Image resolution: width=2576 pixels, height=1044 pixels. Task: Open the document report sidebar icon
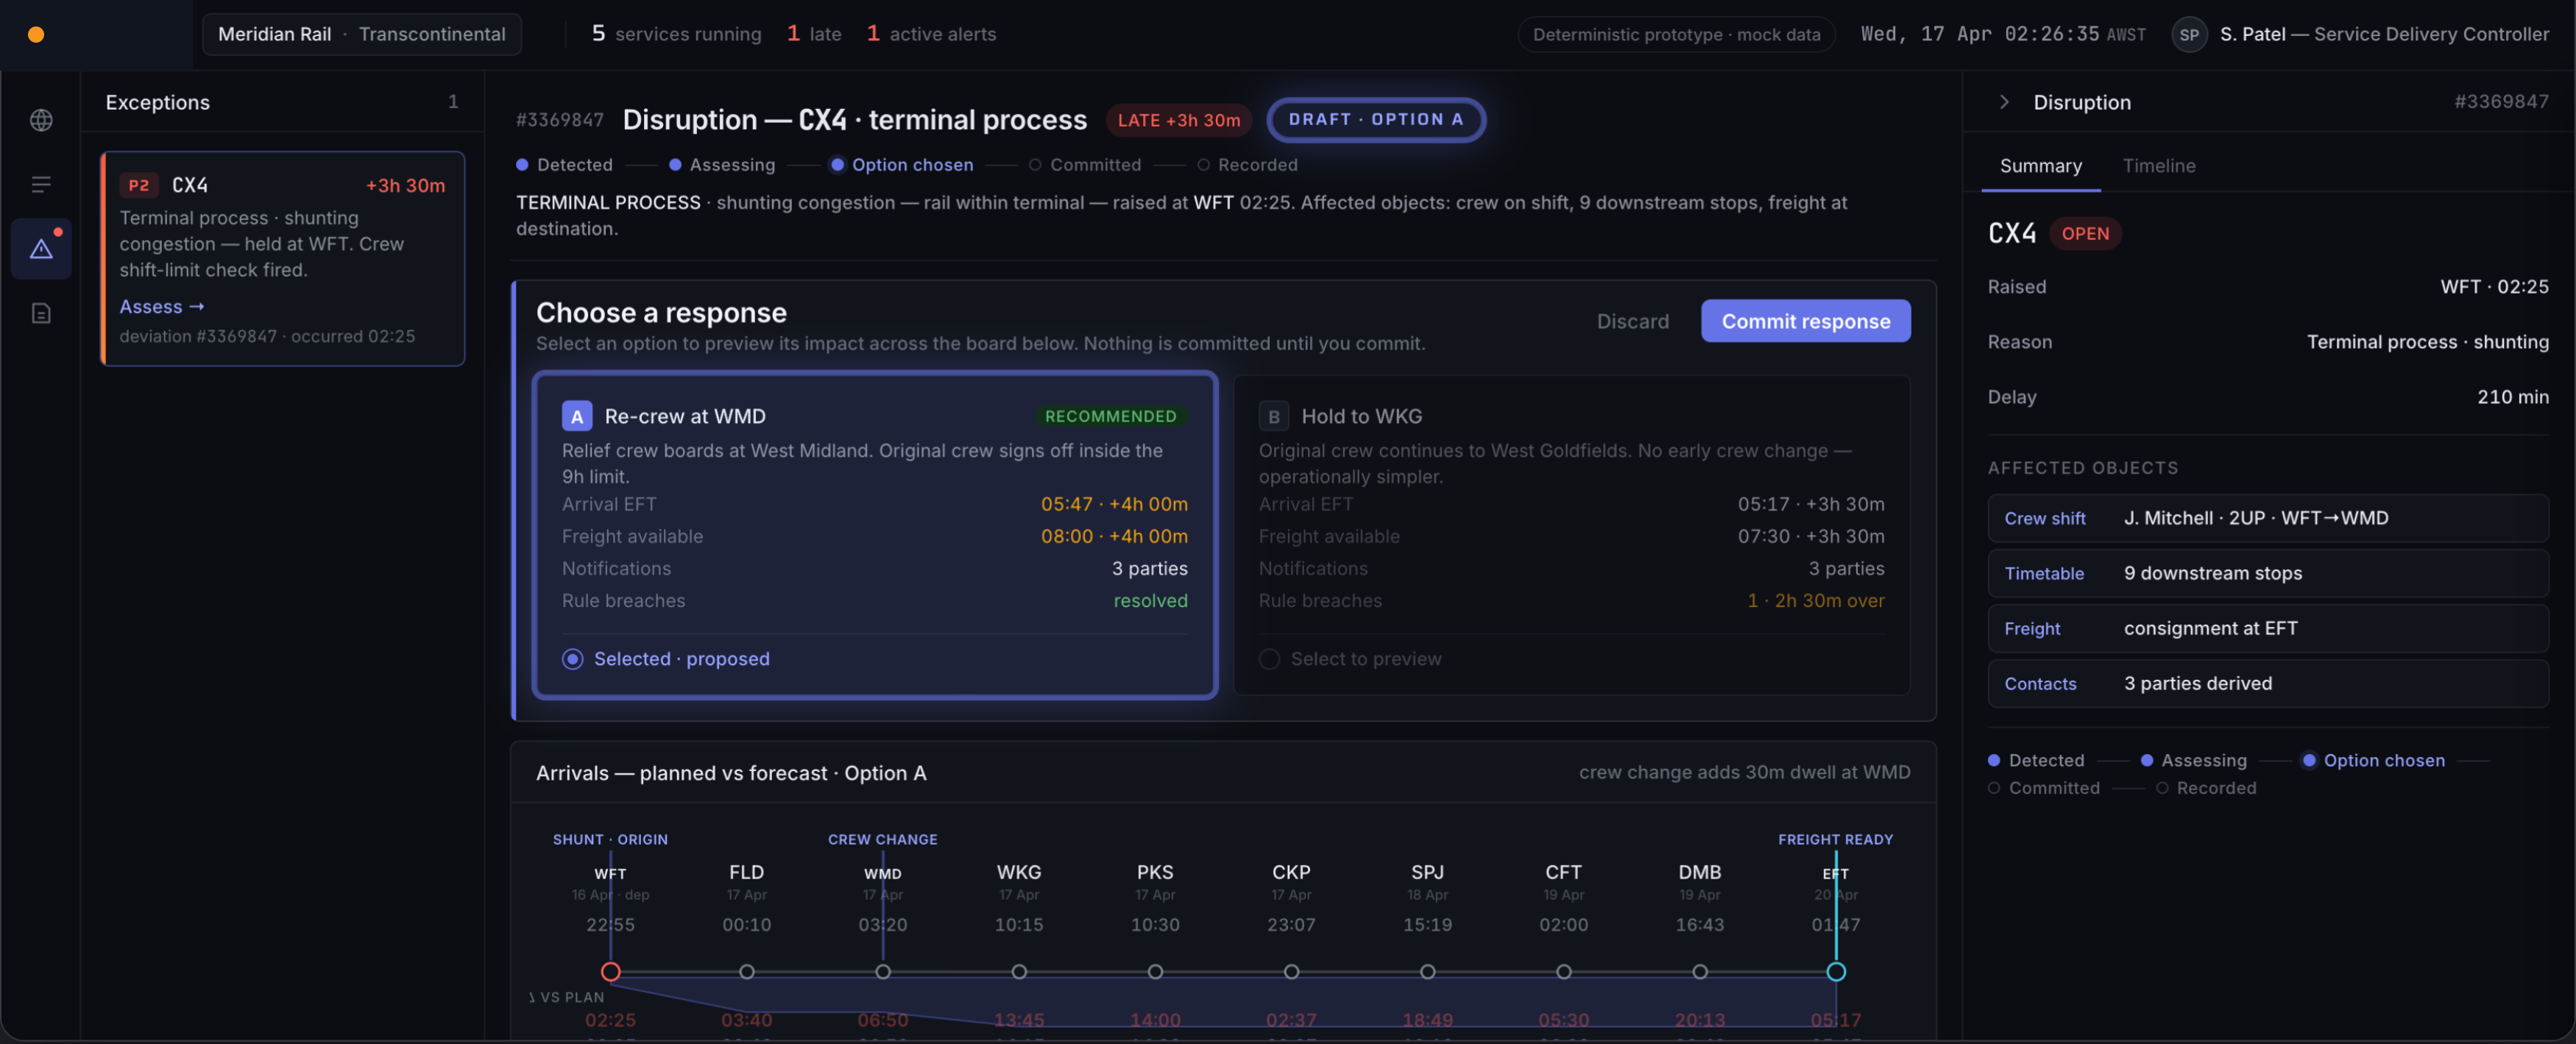pyautogui.click(x=41, y=313)
